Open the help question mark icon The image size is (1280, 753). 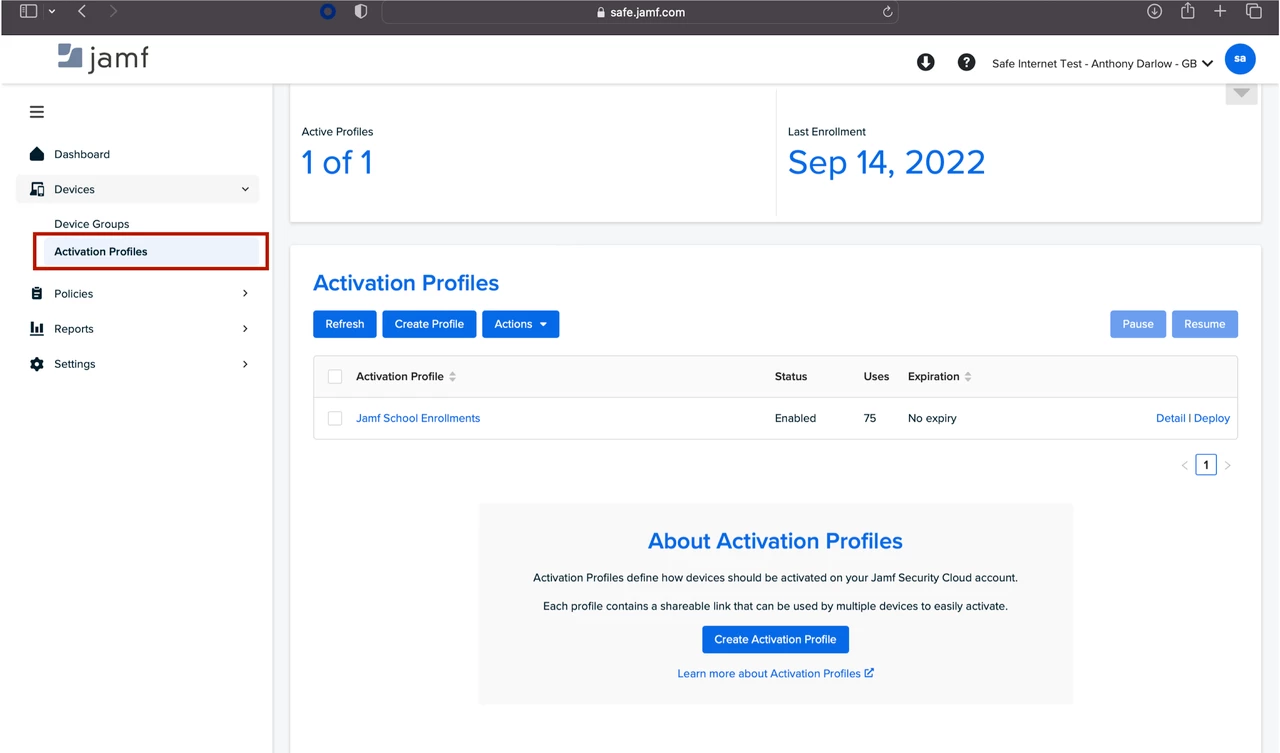coord(966,62)
